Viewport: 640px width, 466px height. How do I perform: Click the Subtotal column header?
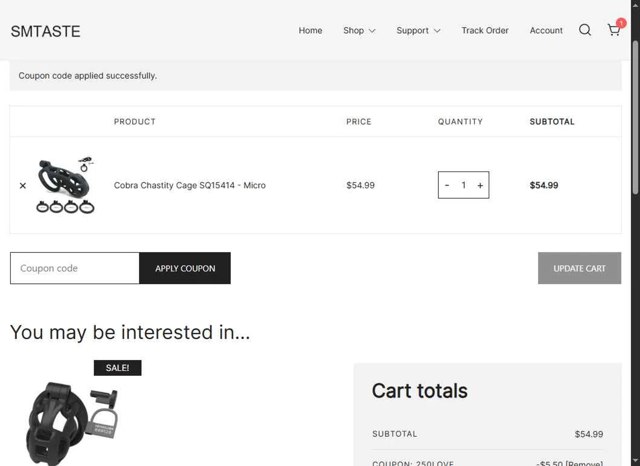pyautogui.click(x=552, y=122)
